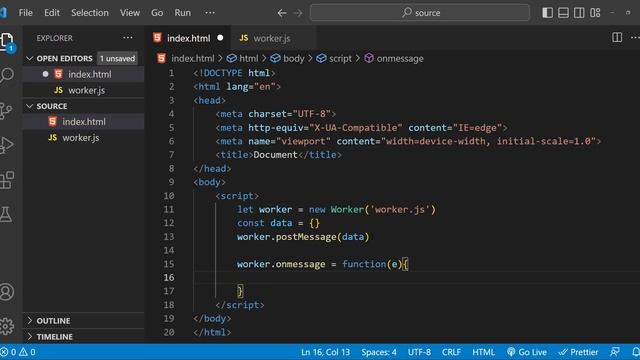The image size is (640, 360).
Task: Open the feedback icon in status bar
Action: pyautogui.click(x=615, y=352)
